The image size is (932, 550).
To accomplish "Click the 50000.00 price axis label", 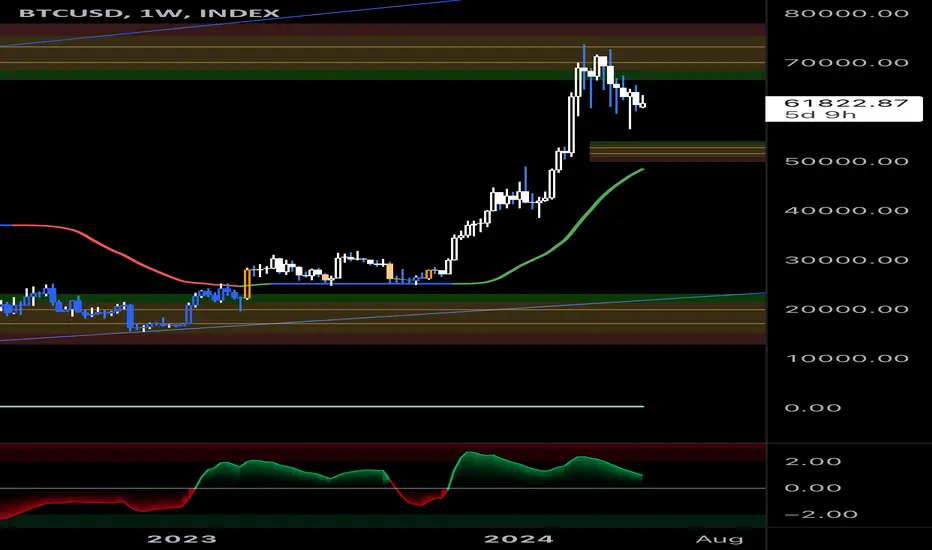I will click(846, 161).
